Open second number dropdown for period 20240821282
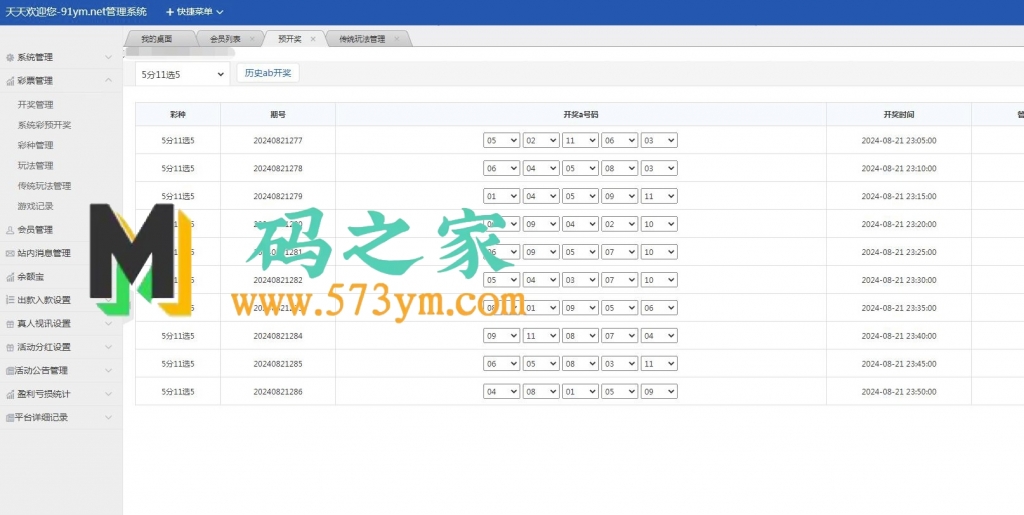The width and height of the screenshot is (1024, 515). (541, 280)
